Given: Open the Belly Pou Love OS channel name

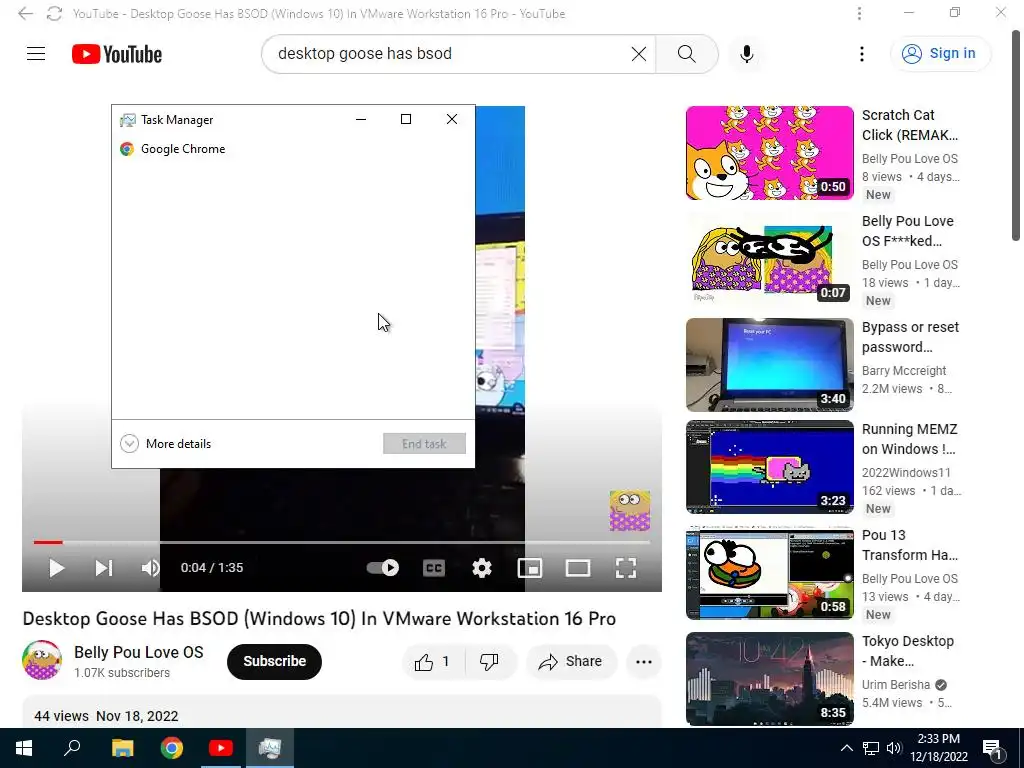Looking at the screenshot, I should coord(138,652).
